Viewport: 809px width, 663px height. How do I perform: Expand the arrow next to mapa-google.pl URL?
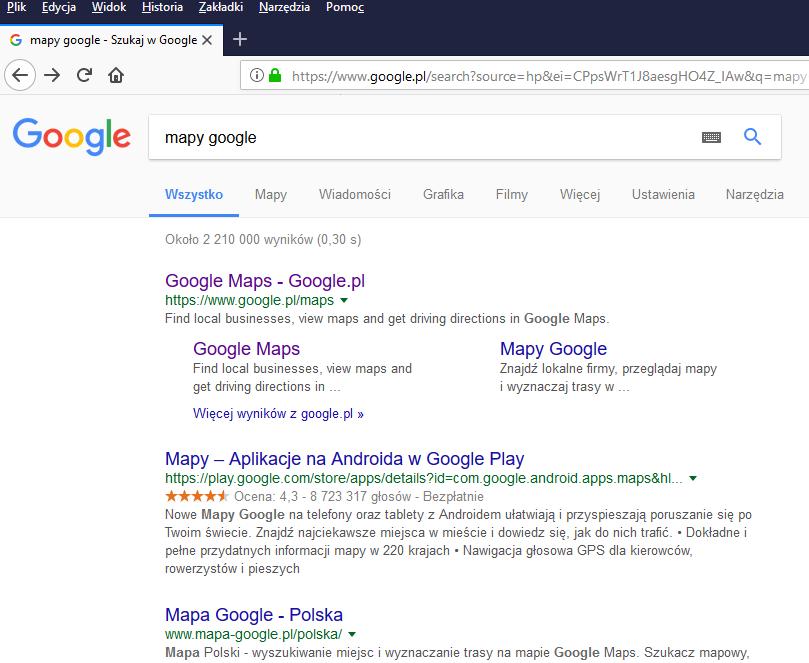click(352, 634)
